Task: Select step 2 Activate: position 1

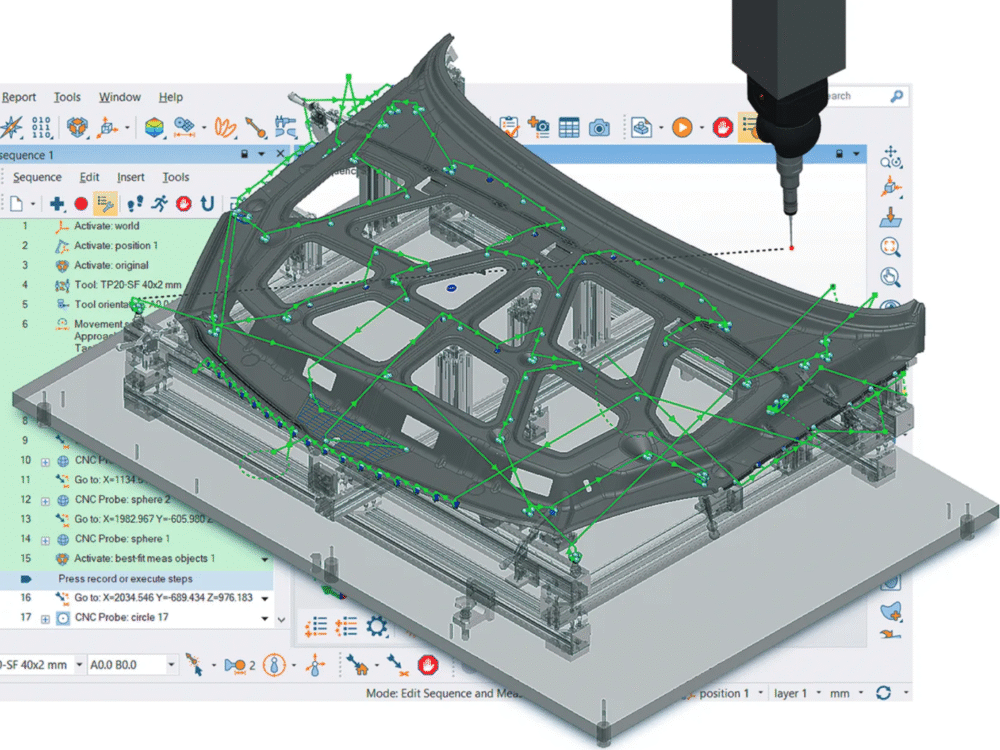Action: (115, 246)
